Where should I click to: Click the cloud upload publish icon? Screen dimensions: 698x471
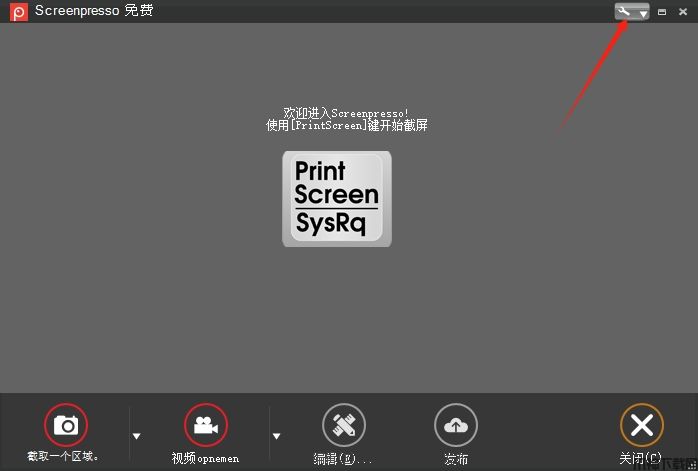click(456, 425)
